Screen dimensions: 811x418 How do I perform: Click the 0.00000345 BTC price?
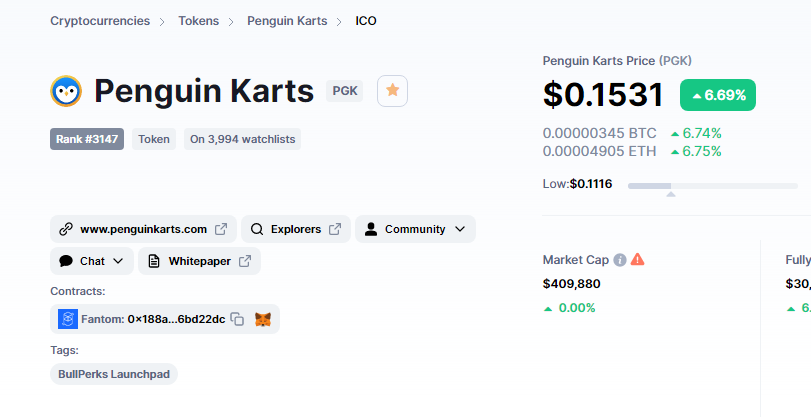tap(599, 133)
